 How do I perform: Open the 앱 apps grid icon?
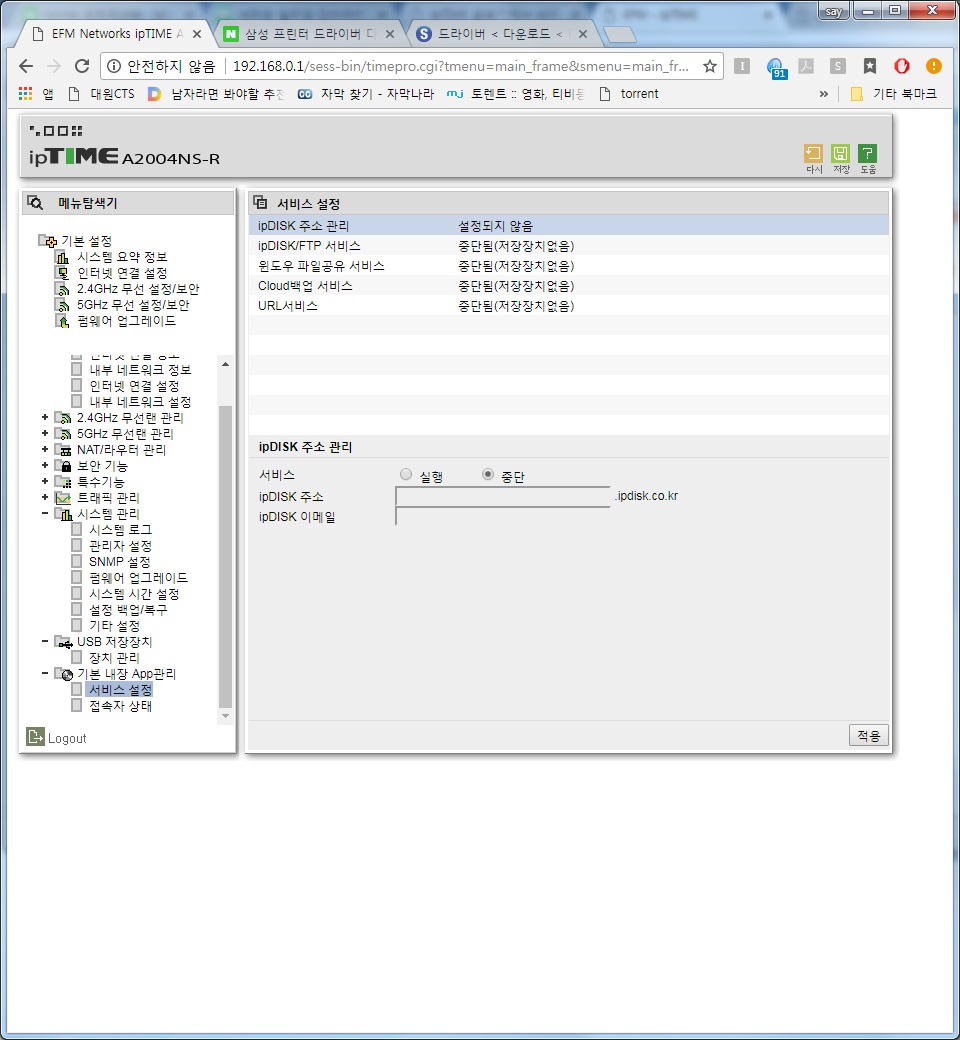click(x=26, y=94)
